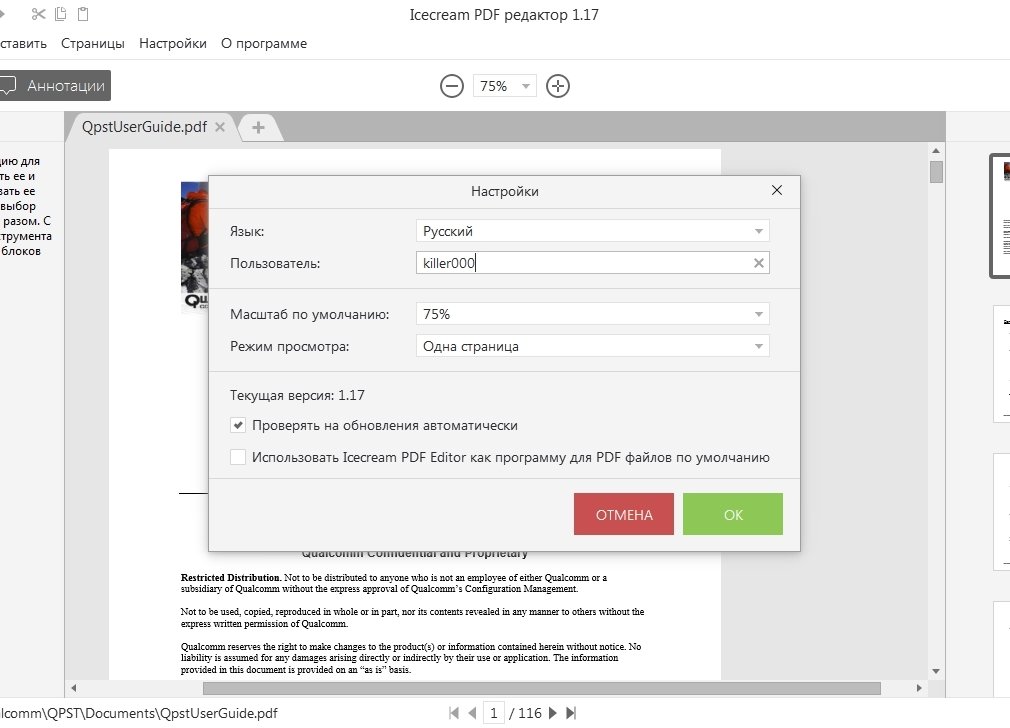Click the zoom out minus icon

[x=452, y=86]
